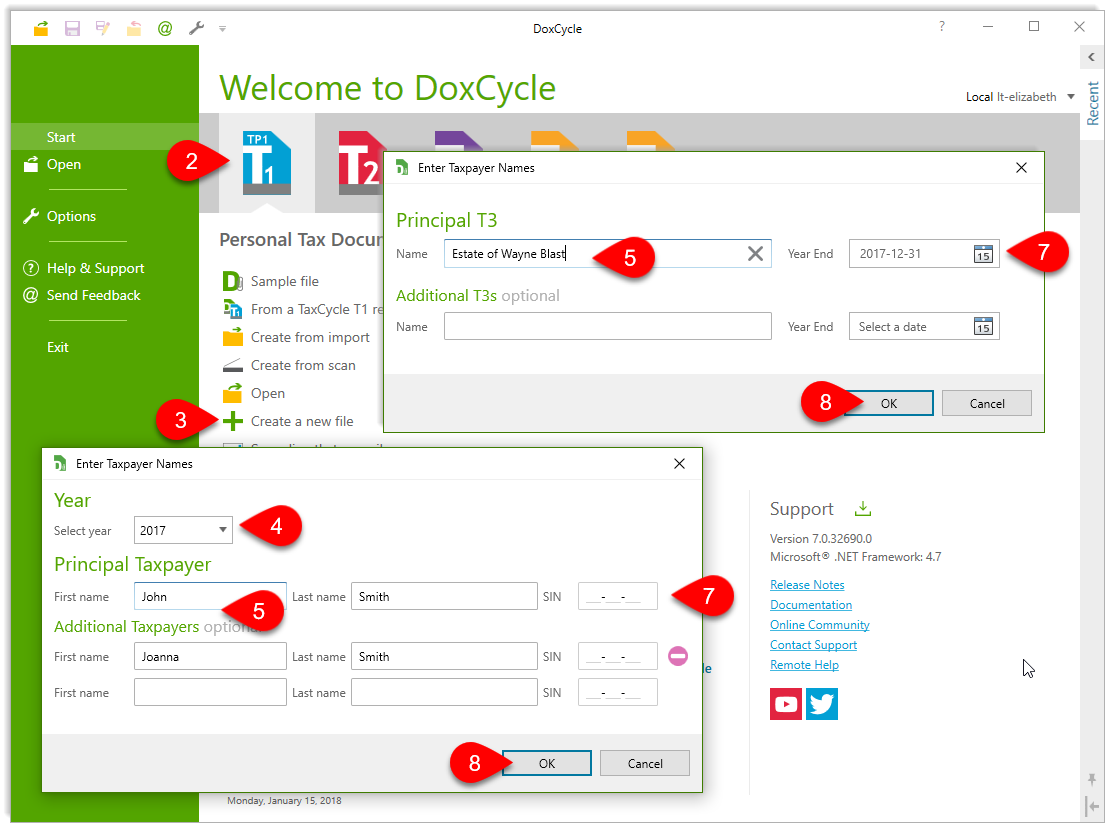Click the @ feedback icon in title toolbar
Viewport: 1105px width, 823px height.
click(x=165, y=28)
